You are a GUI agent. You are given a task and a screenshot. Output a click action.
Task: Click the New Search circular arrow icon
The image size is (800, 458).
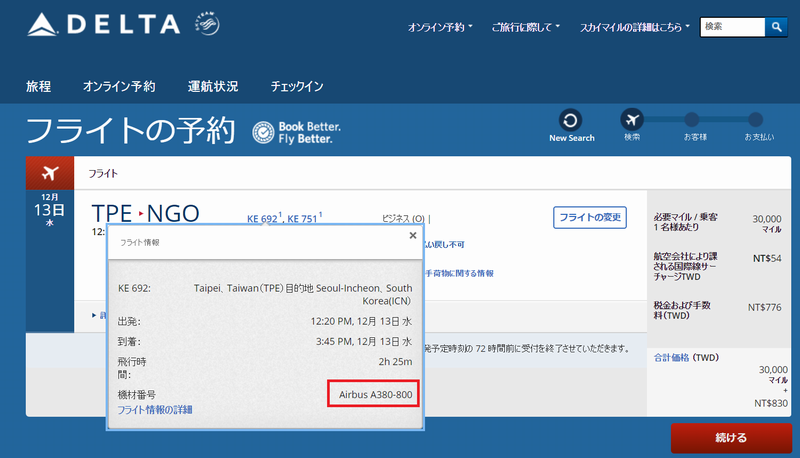[x=570, y=120]
